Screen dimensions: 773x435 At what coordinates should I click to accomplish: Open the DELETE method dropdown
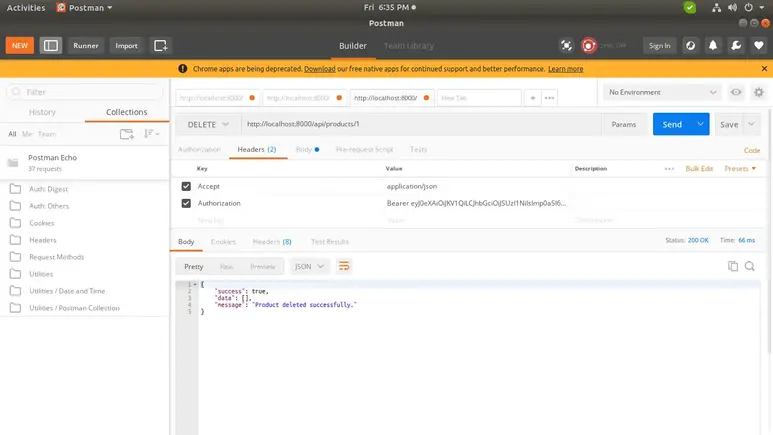pyautogui.click(x=207, y=124)
